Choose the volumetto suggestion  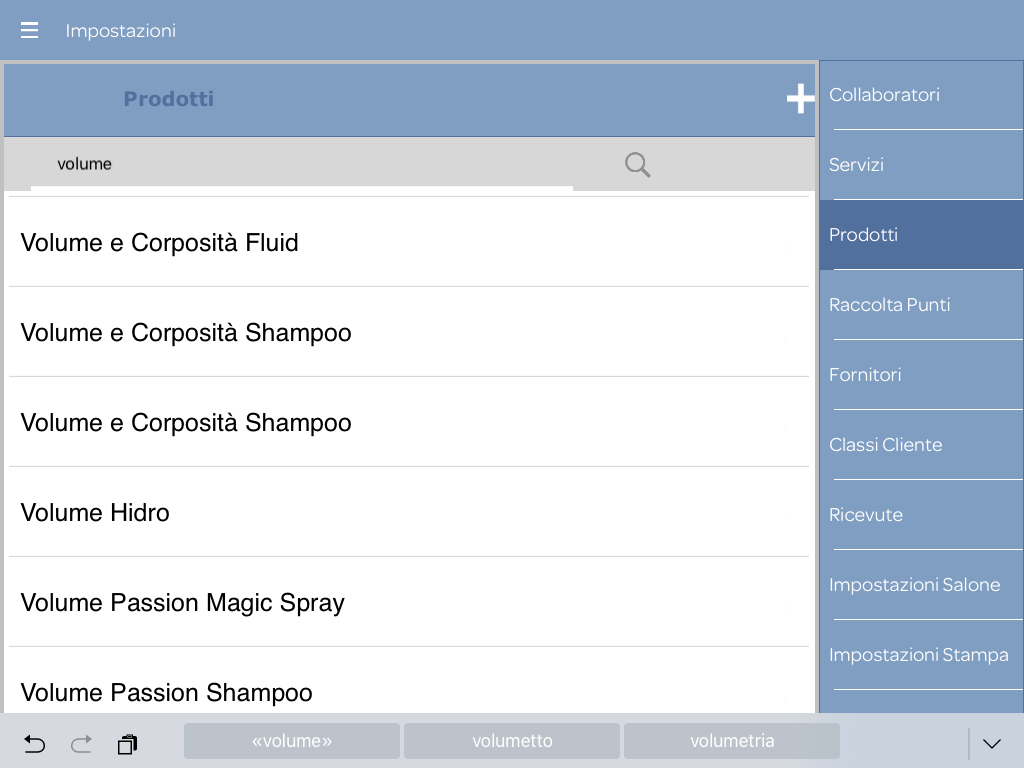click(512, 741)
